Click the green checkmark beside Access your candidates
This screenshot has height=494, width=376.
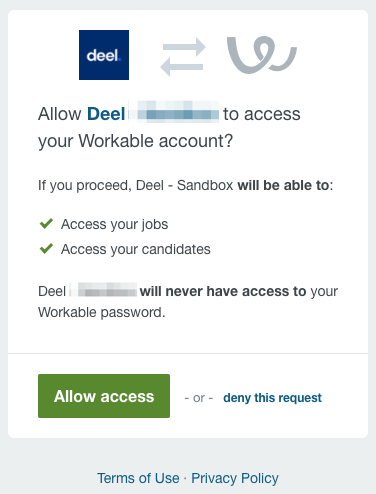tap(46, 248)
